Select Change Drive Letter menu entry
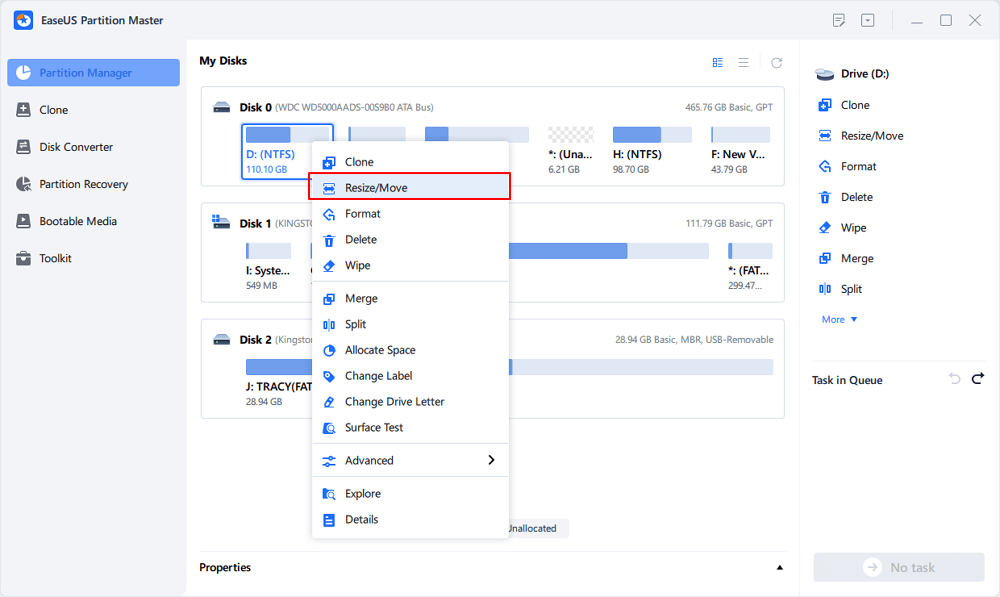Screen dimensions: 1000x597 tap(394, 401)
